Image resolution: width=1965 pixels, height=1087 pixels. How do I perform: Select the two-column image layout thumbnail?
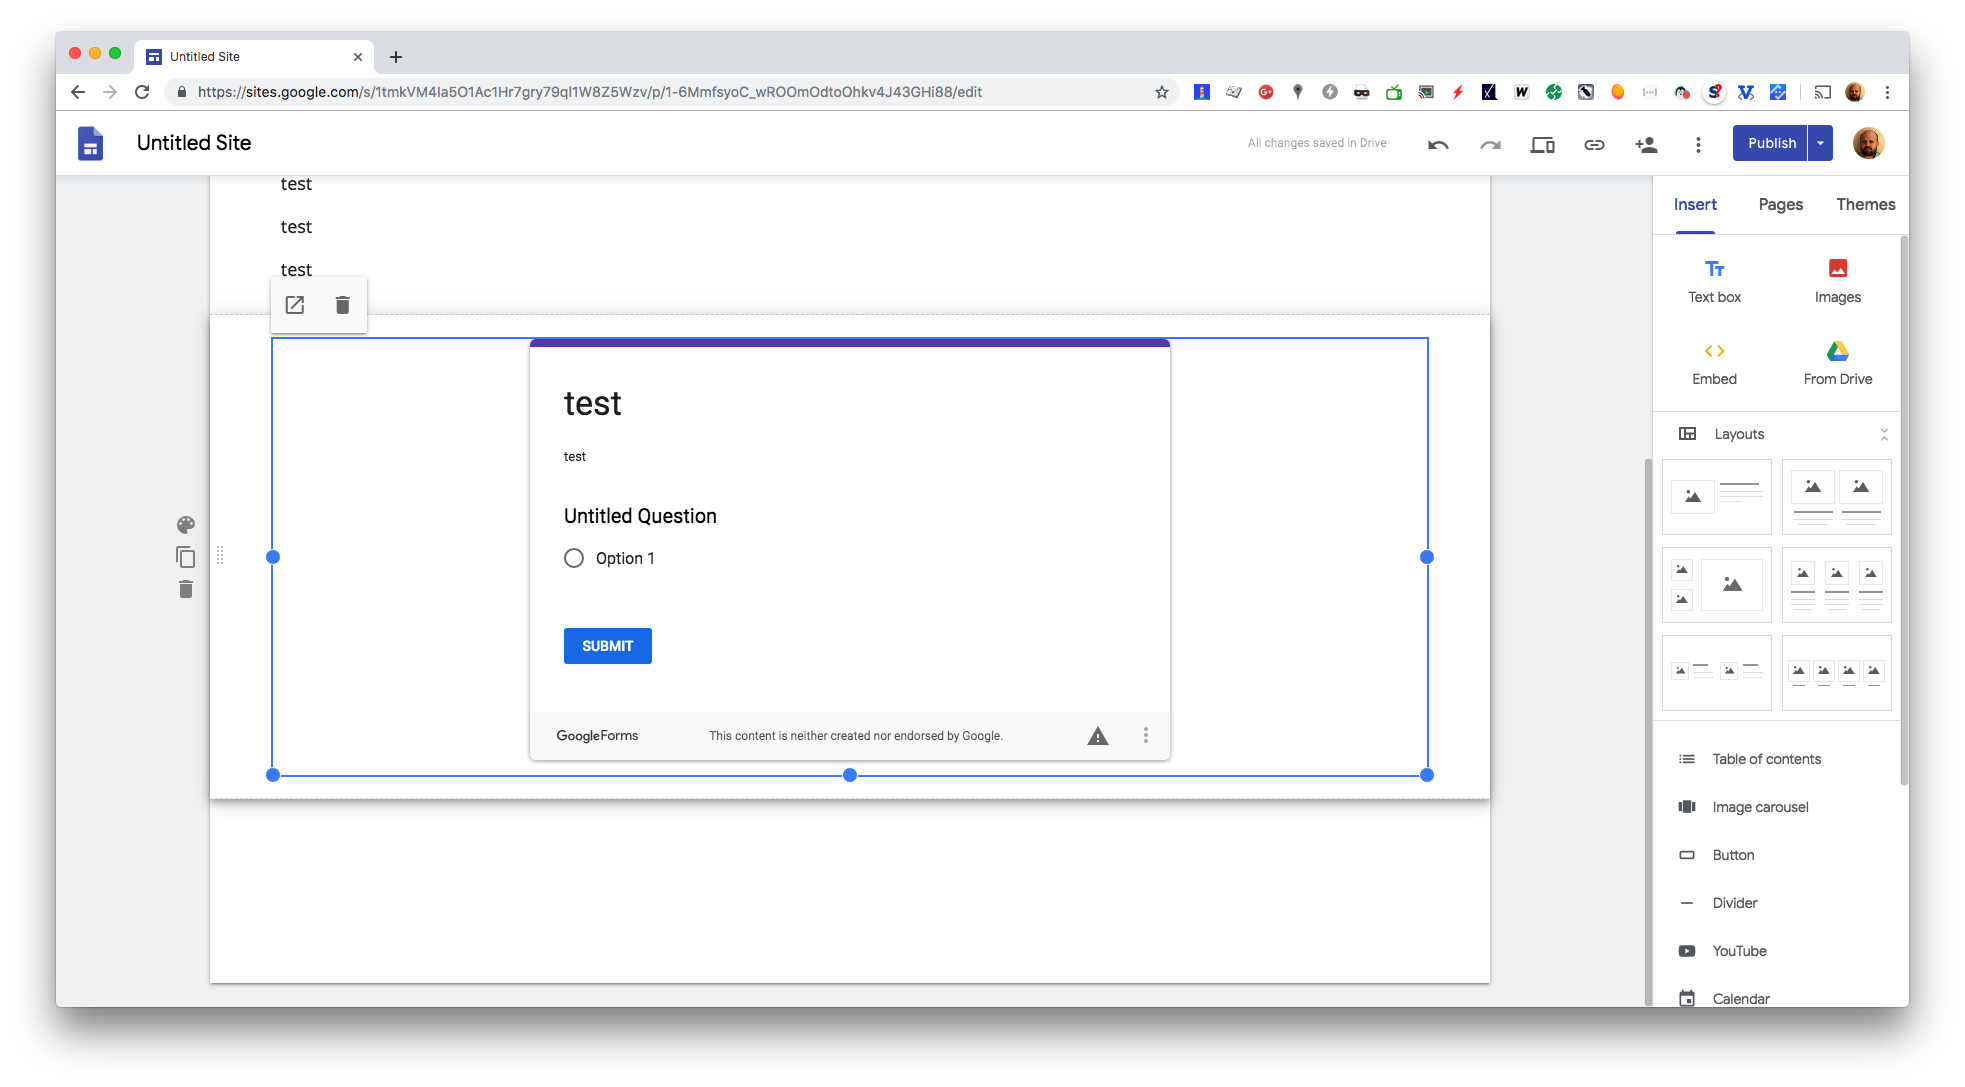[x=1836, y=497]
